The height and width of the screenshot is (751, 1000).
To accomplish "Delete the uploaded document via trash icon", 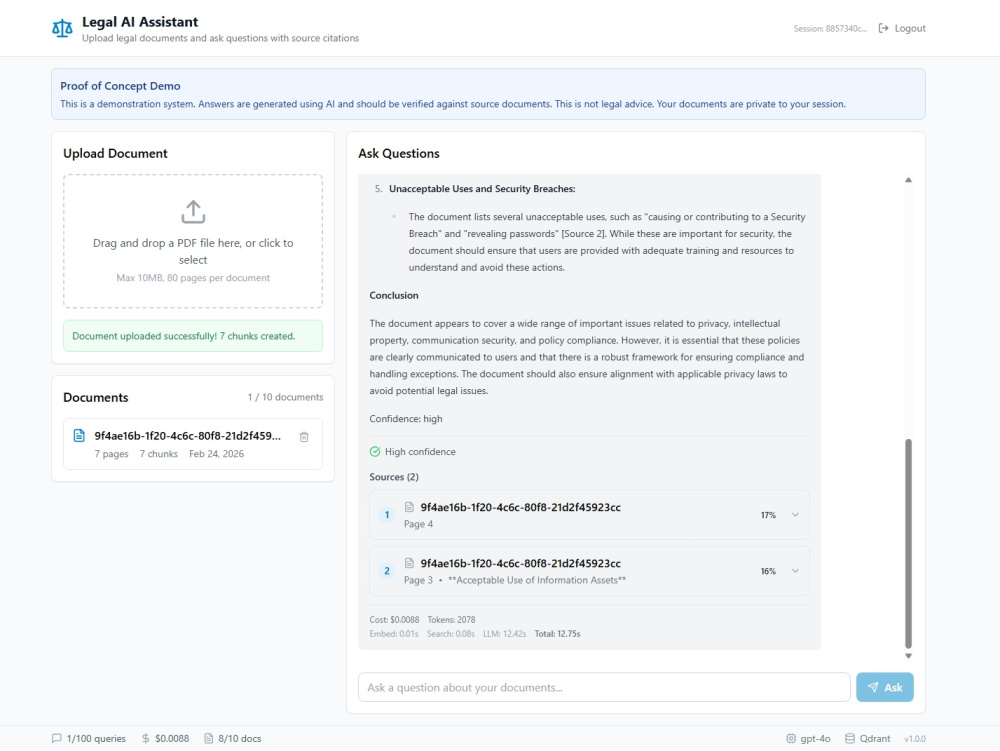I will pos(304,437).
